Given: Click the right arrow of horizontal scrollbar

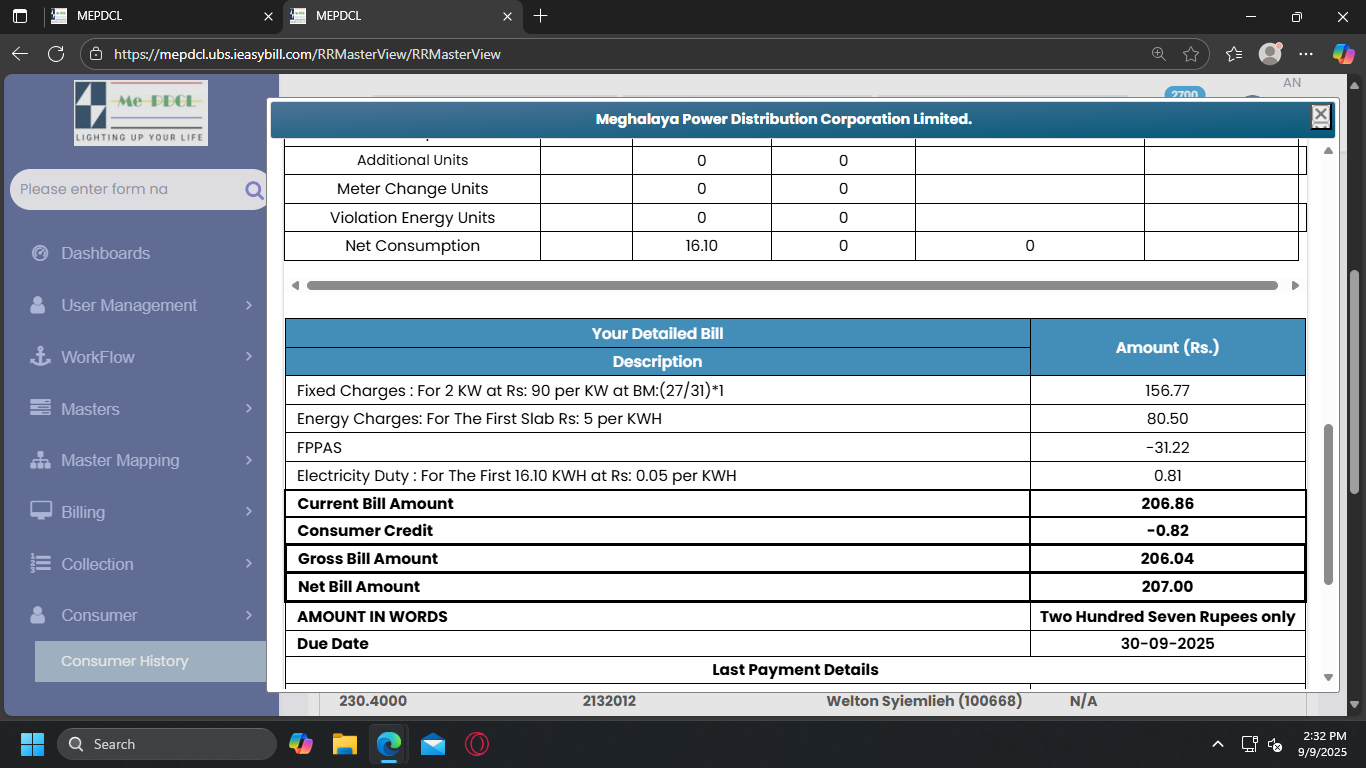Looking at the screenshot, I should click(x=1295, y=285).
